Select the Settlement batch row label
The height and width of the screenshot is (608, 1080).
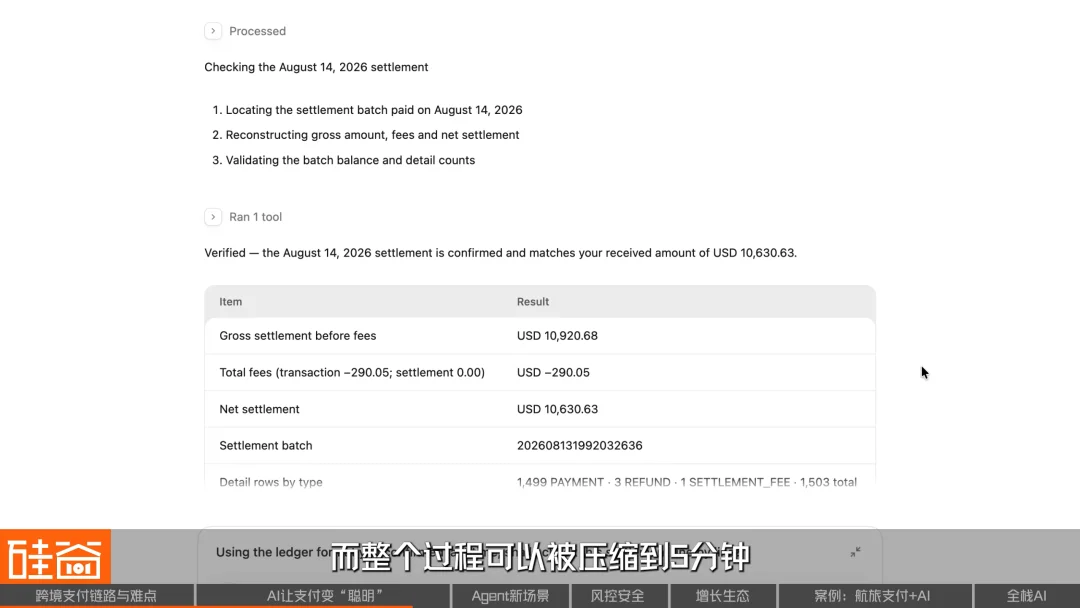(266, 445)
